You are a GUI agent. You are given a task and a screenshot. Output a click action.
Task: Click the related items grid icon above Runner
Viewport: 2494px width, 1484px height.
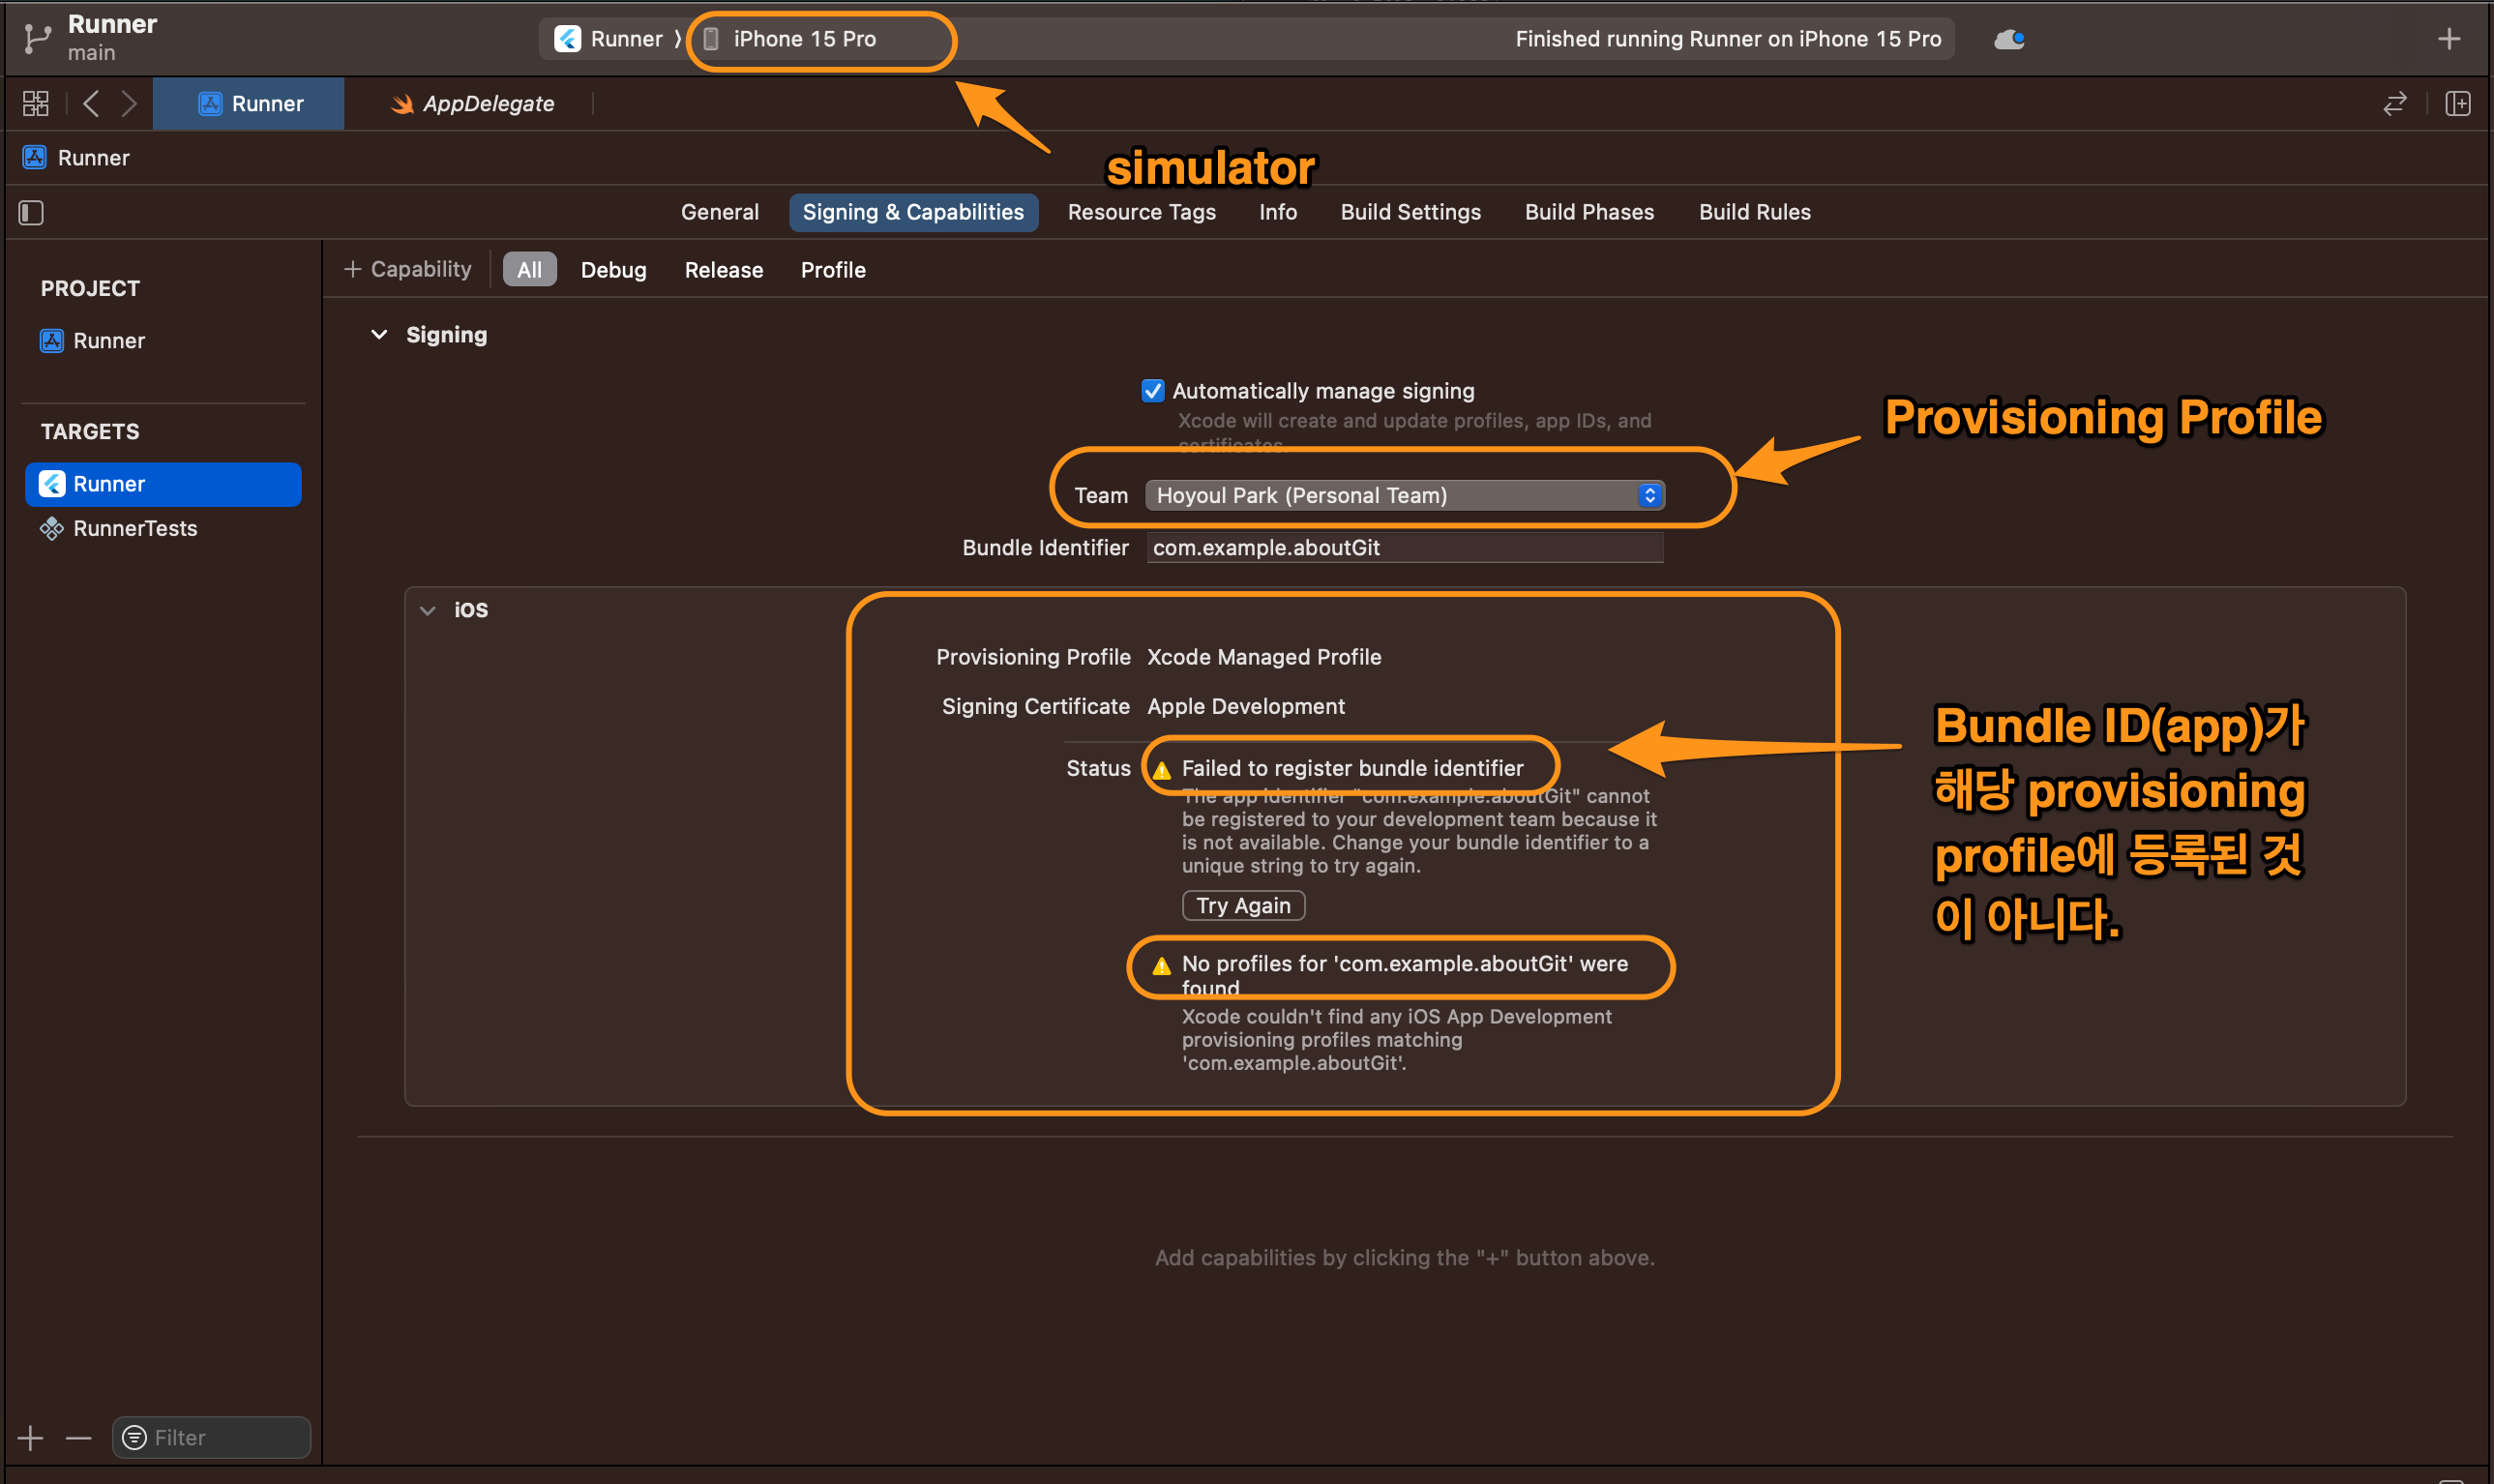pos(34,103)
